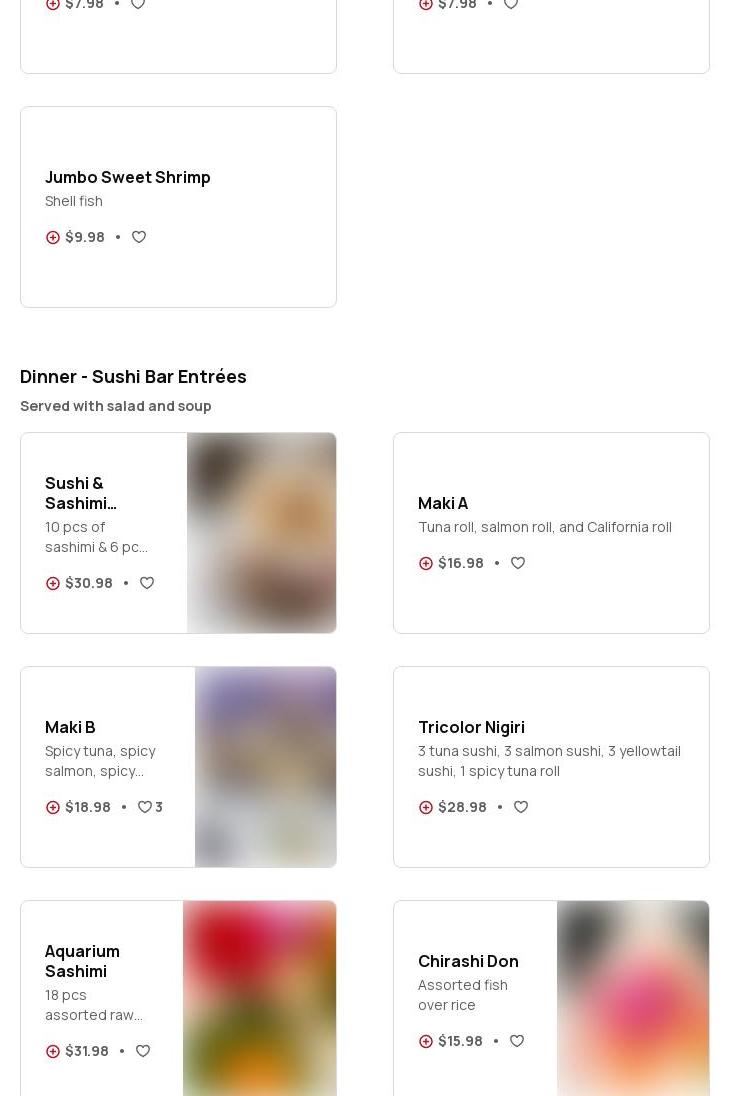Viewport: 750px width, 1096px height.
Task: Favorite the Tricolor Nigiri dish
Action: click(521, 807)
